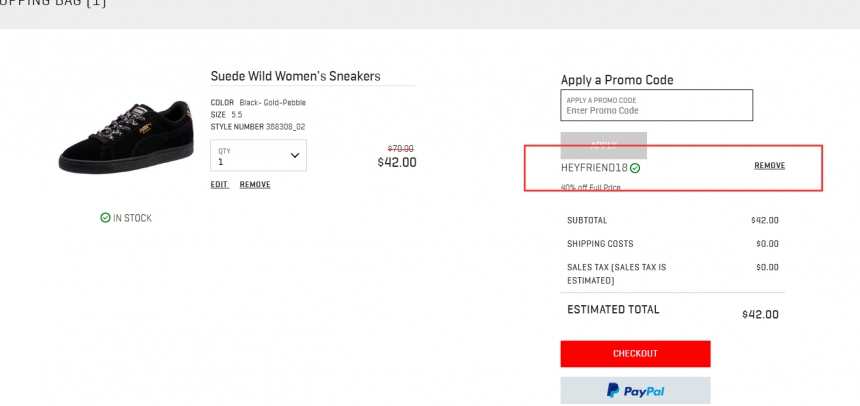
Task: Click the gray APPLY button
Action: (603, 145)
